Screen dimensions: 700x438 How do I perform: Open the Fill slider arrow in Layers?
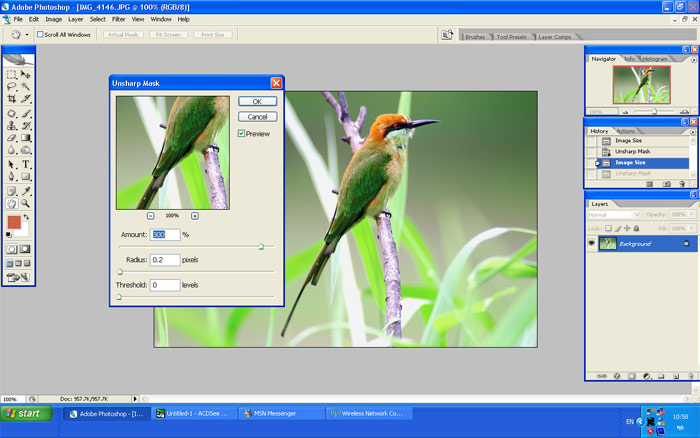pyautogui.click(x=692, y=228)
